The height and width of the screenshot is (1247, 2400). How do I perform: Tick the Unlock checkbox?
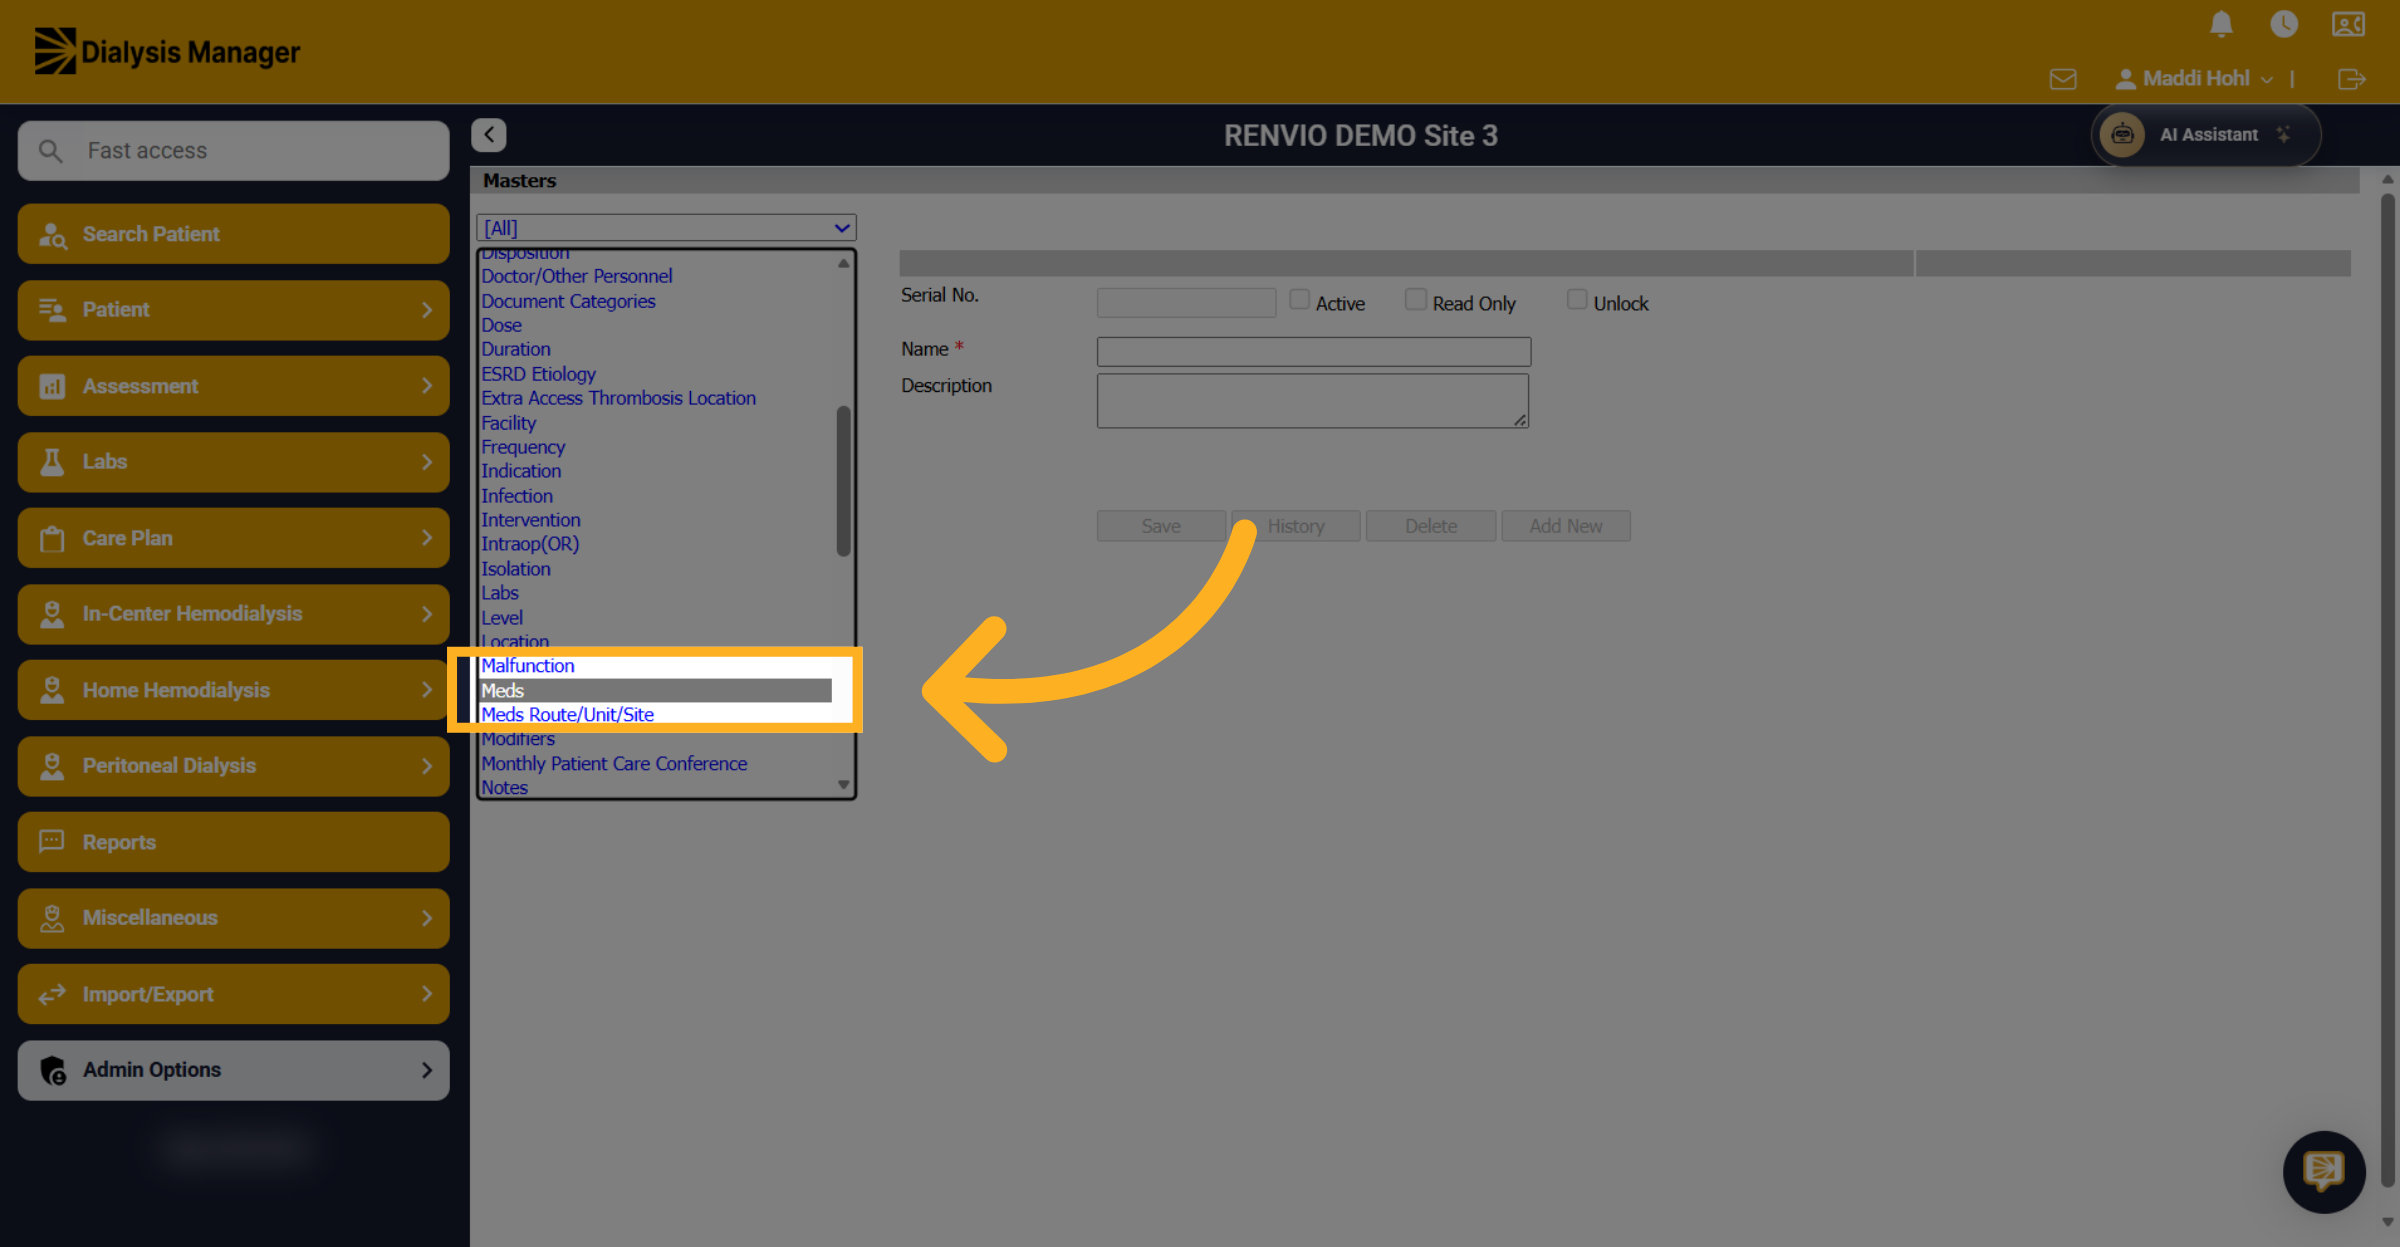tap(1576, 299)
